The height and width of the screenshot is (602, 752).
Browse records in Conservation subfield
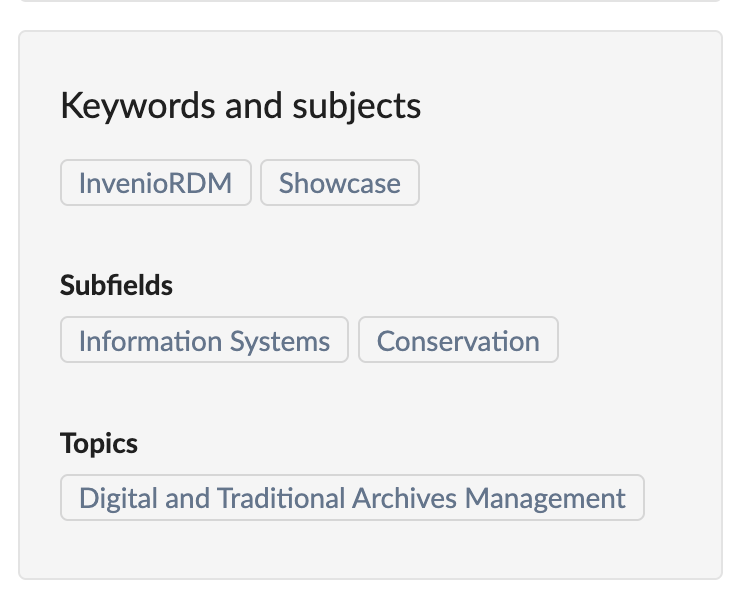[x=457, y=341]
